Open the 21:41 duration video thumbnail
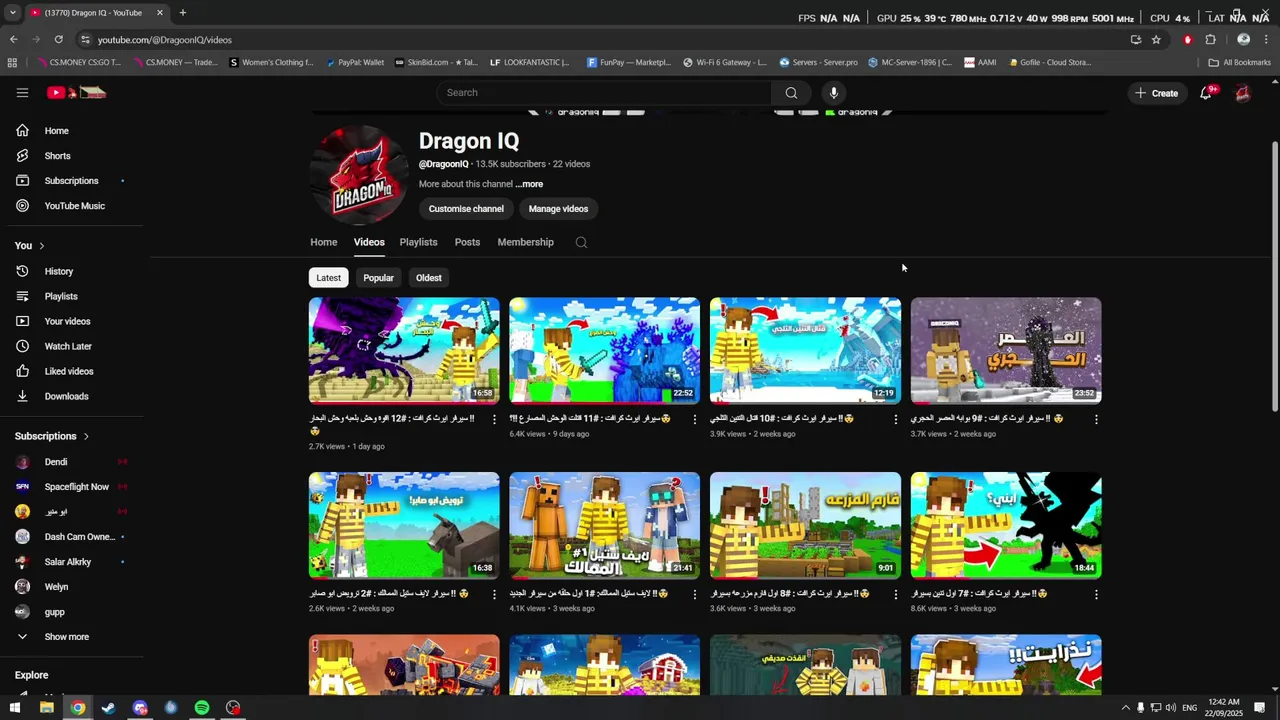 click(x=604, y=525)
